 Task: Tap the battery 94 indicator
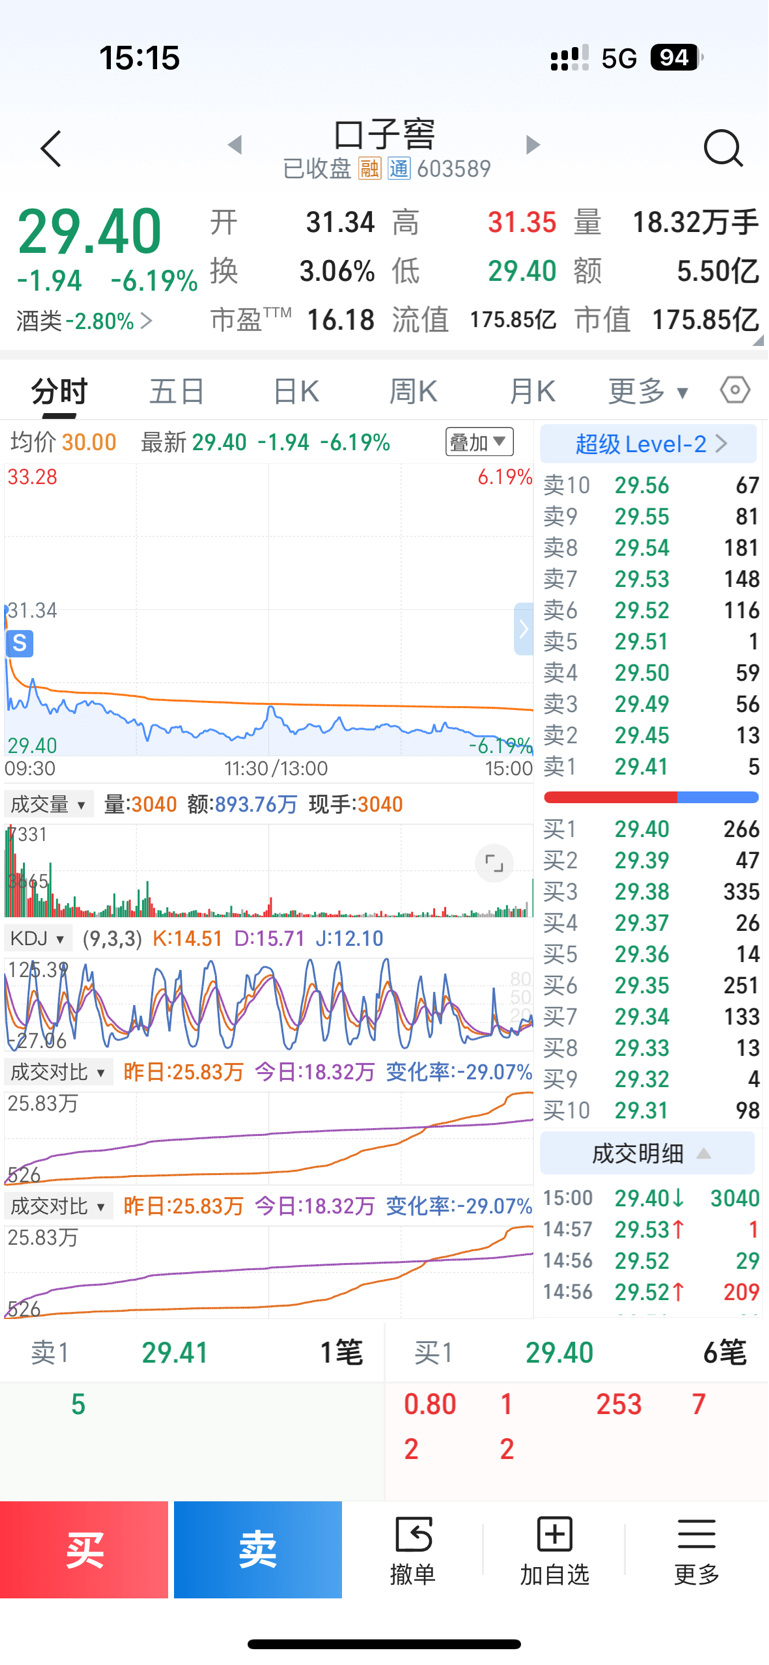coord(676,58)
